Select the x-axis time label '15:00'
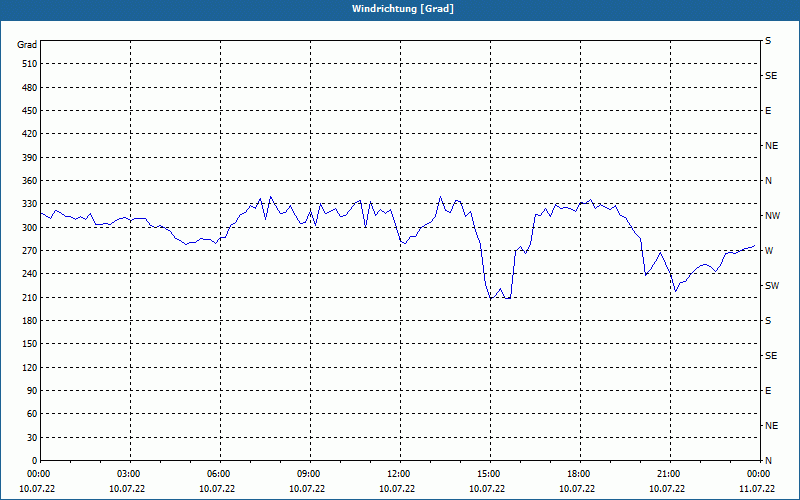 tap(488, 474)
